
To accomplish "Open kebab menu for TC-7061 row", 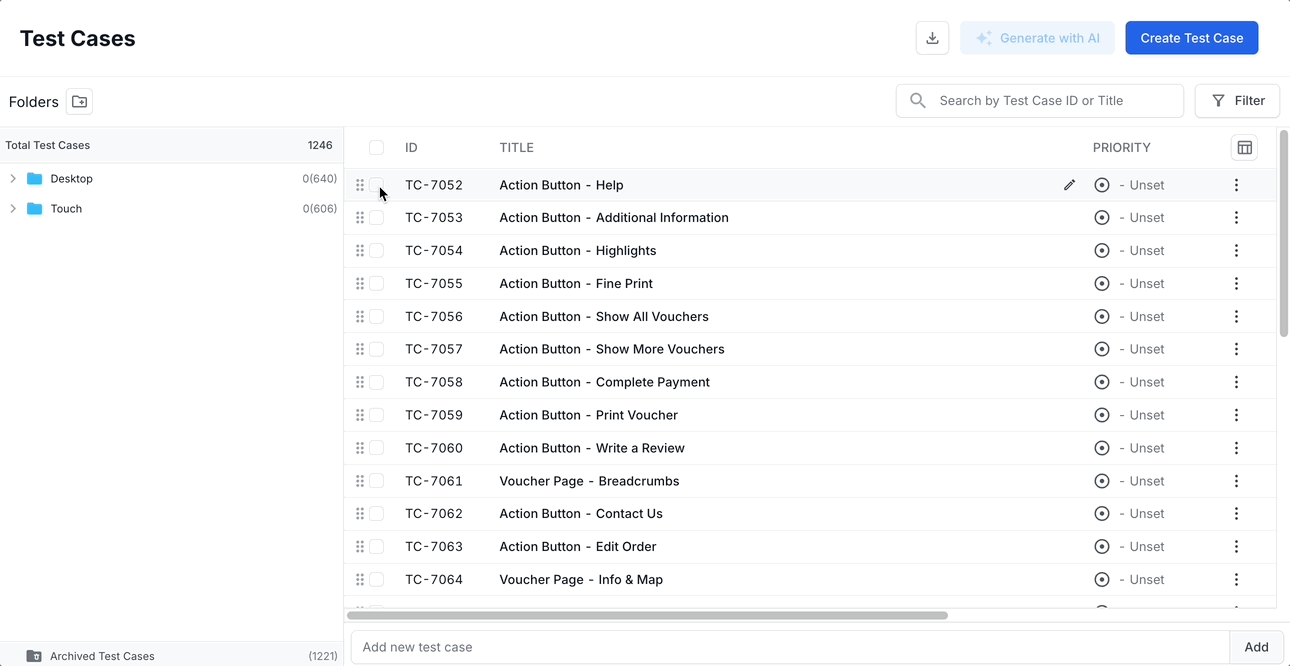I will coord(1236,481).
